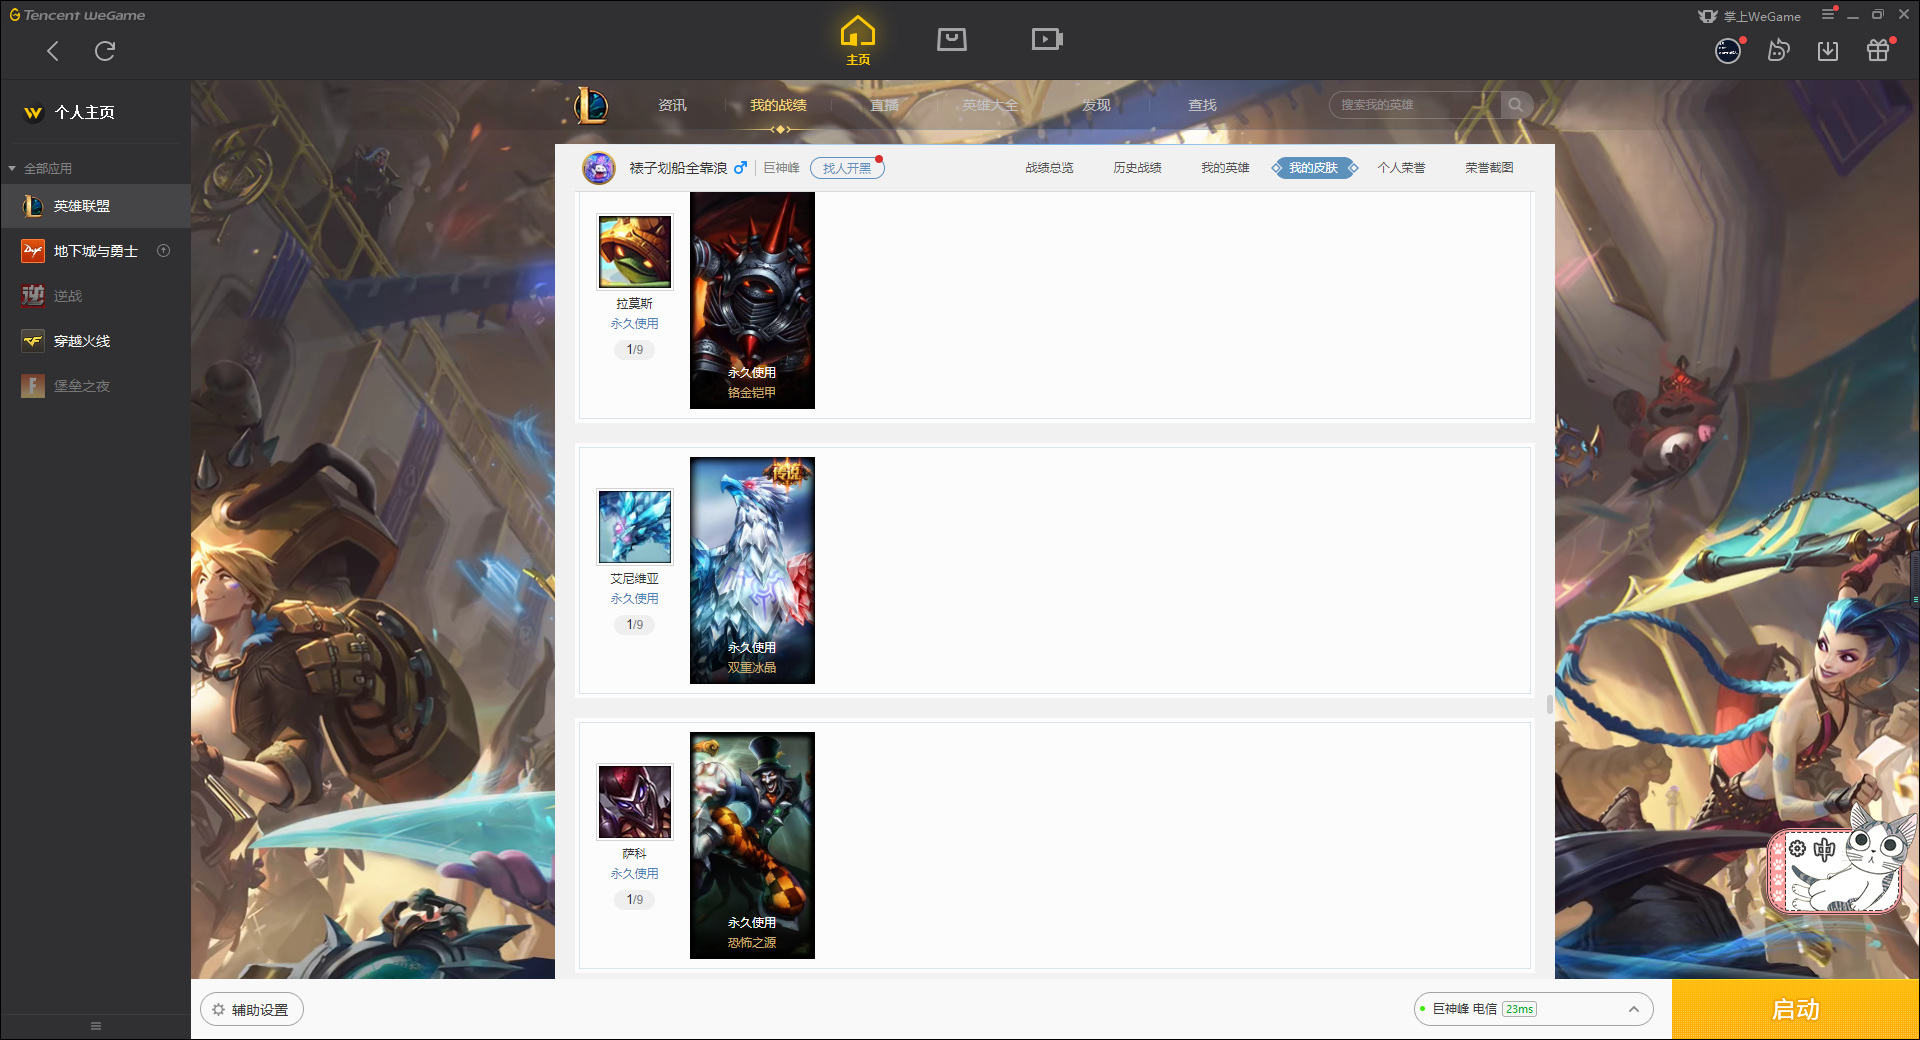Select 英雄联盟 in the game list
The height and width of the screenshot is (1040, 1920).
pyautogui.click(x=95, y=206)
